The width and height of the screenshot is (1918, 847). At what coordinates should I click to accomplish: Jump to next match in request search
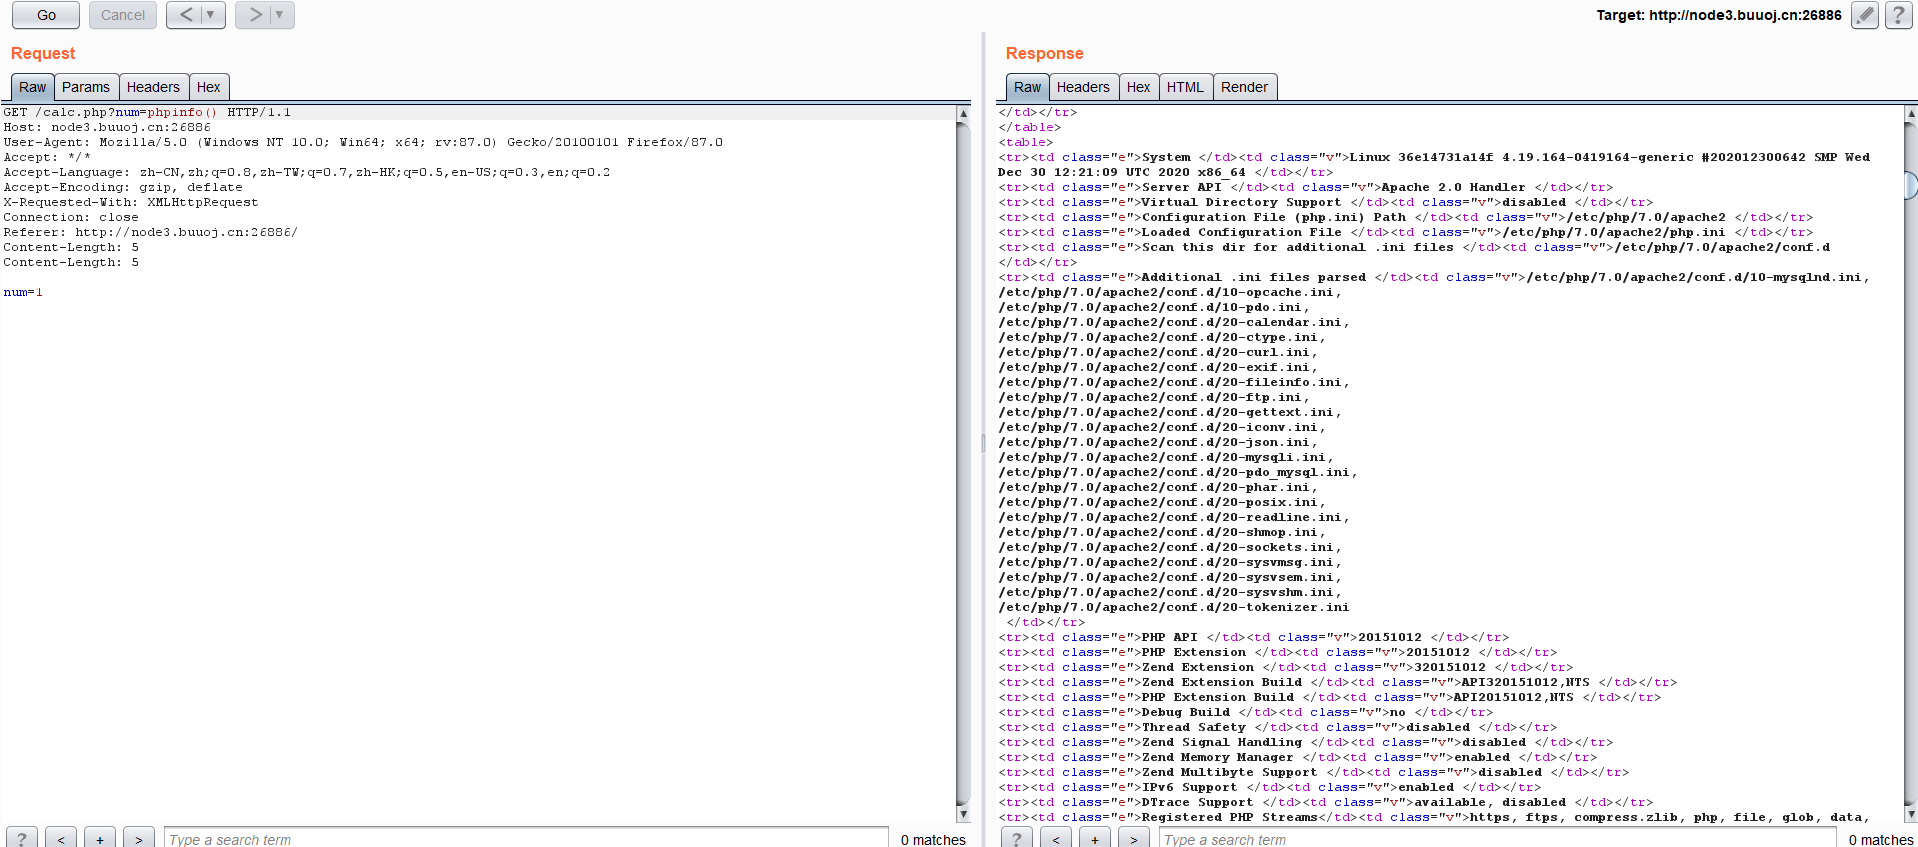point(139,839)
